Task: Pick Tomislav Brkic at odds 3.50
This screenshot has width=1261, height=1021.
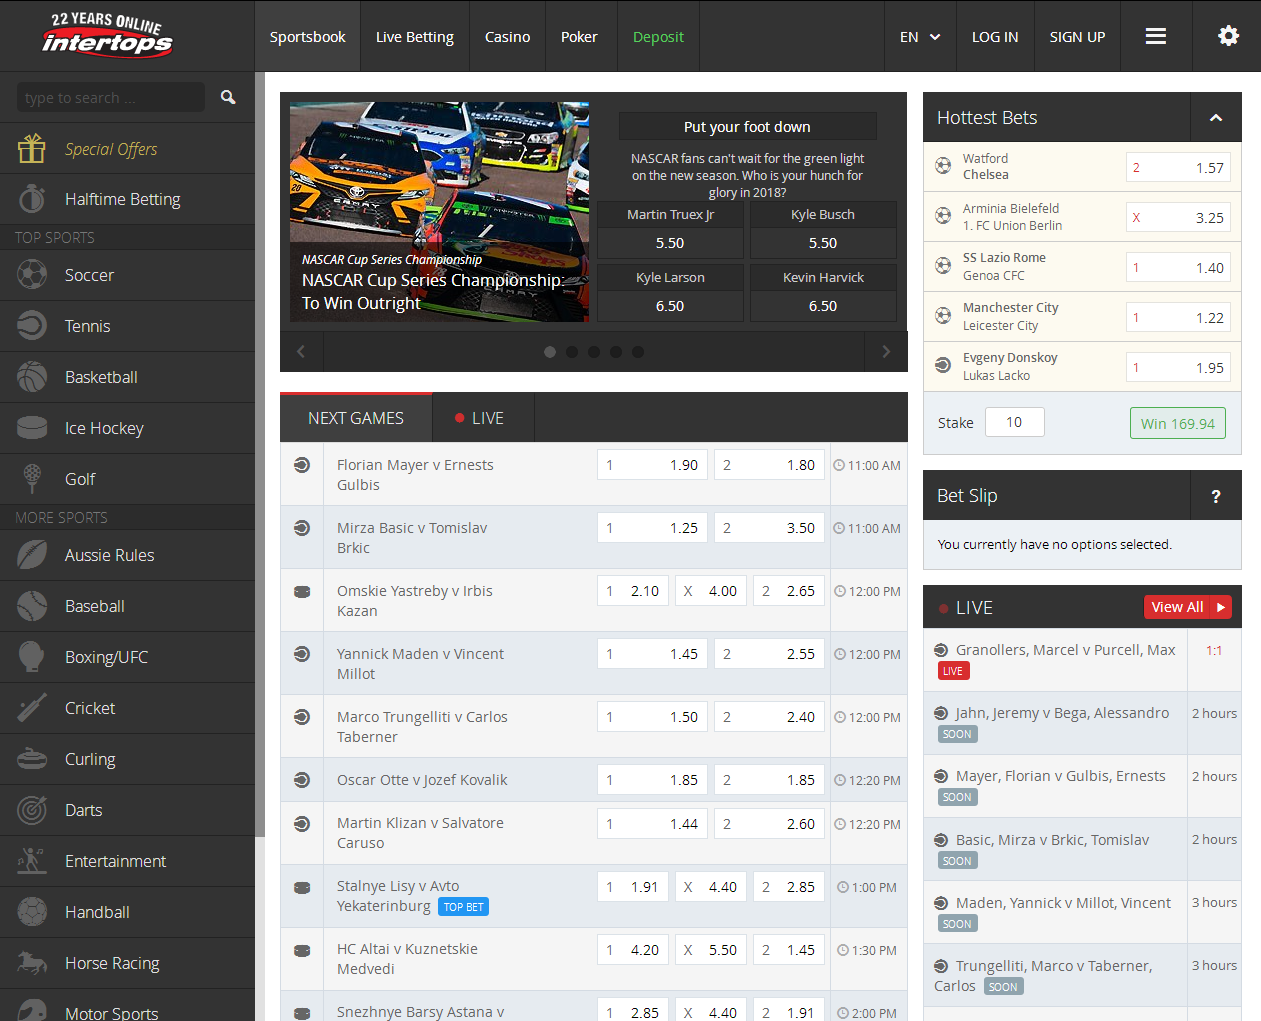Action: pyautogui.click(x=769, y=528)
